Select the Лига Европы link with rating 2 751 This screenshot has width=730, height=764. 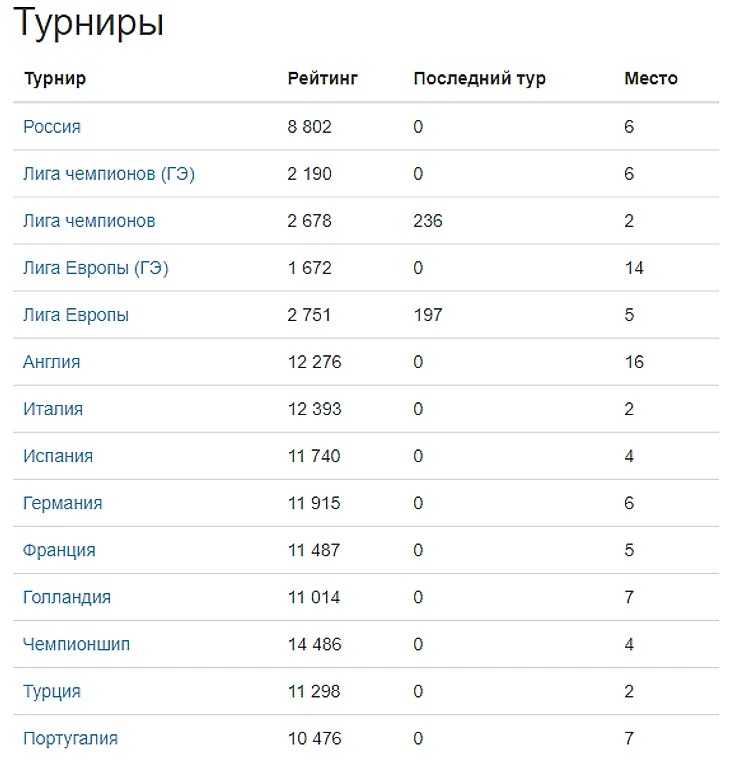pyautogui.click(x=76, y=315)
